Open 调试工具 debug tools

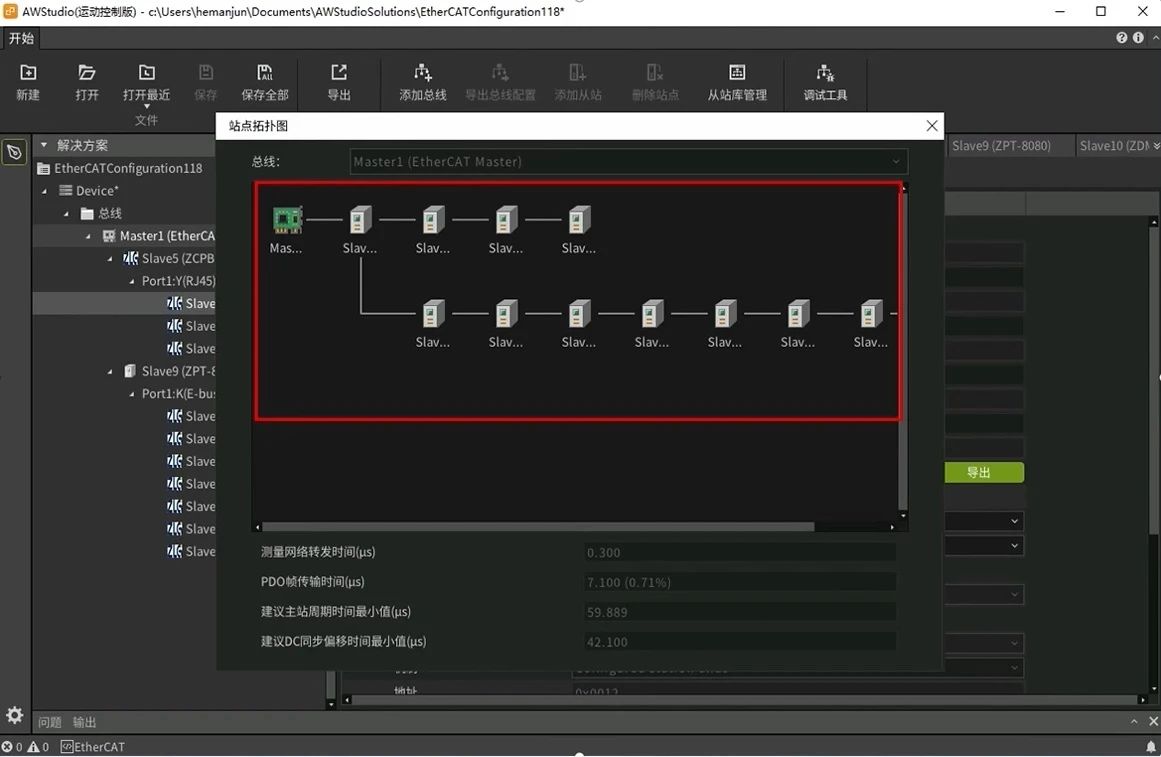(x=825, y=73)
